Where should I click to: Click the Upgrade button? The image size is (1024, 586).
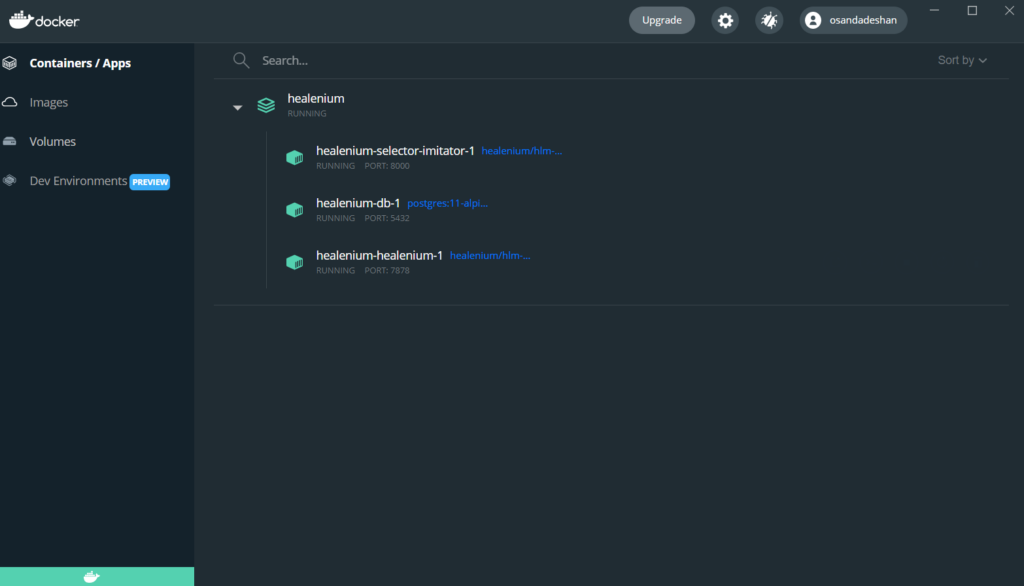[x=661, y=20]
